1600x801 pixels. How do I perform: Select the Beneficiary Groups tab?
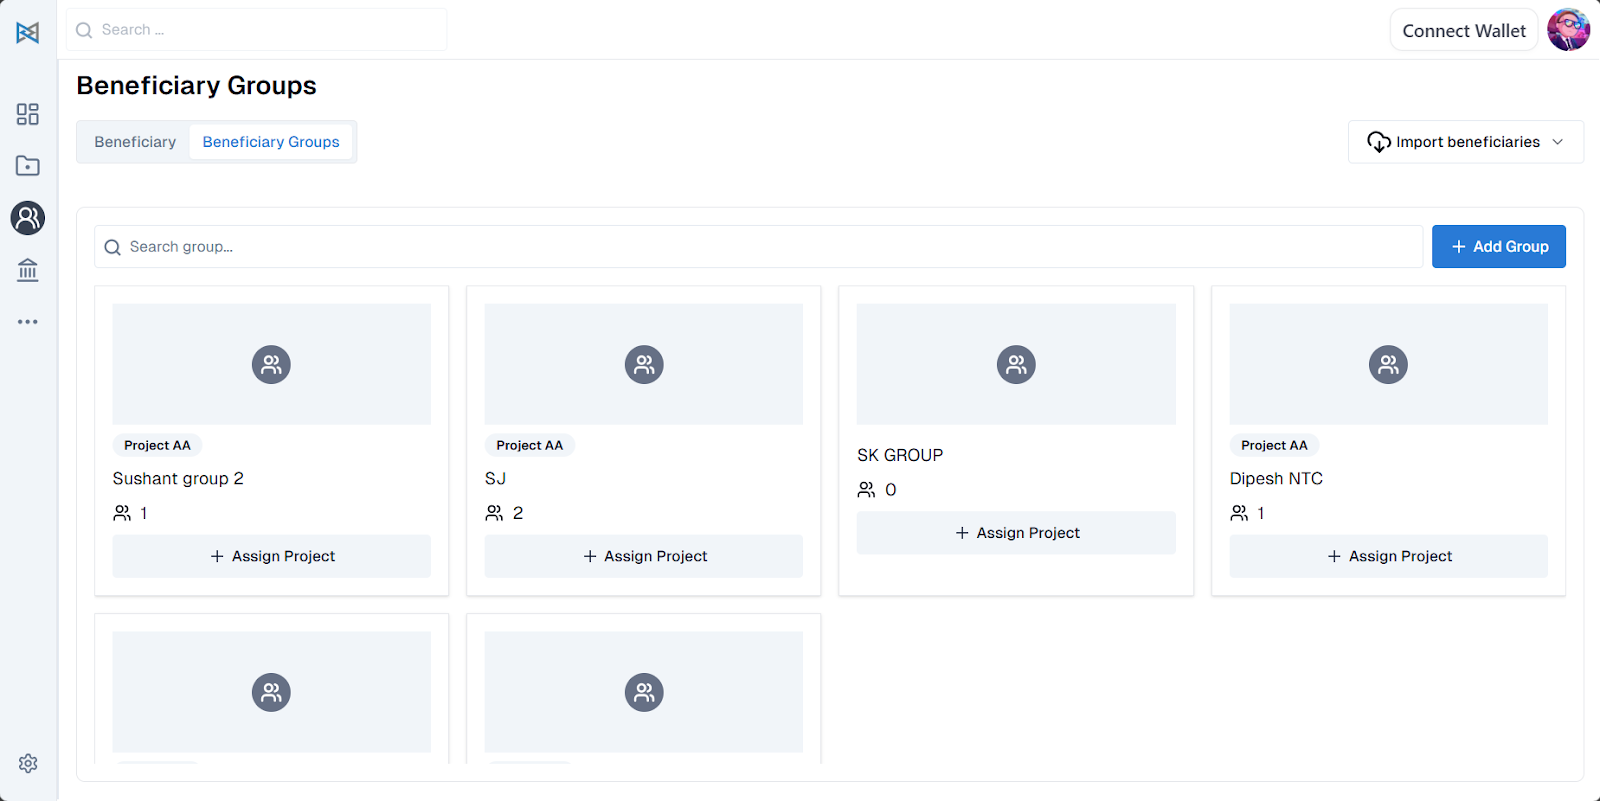pyautogui.click(x=271, y=142)
